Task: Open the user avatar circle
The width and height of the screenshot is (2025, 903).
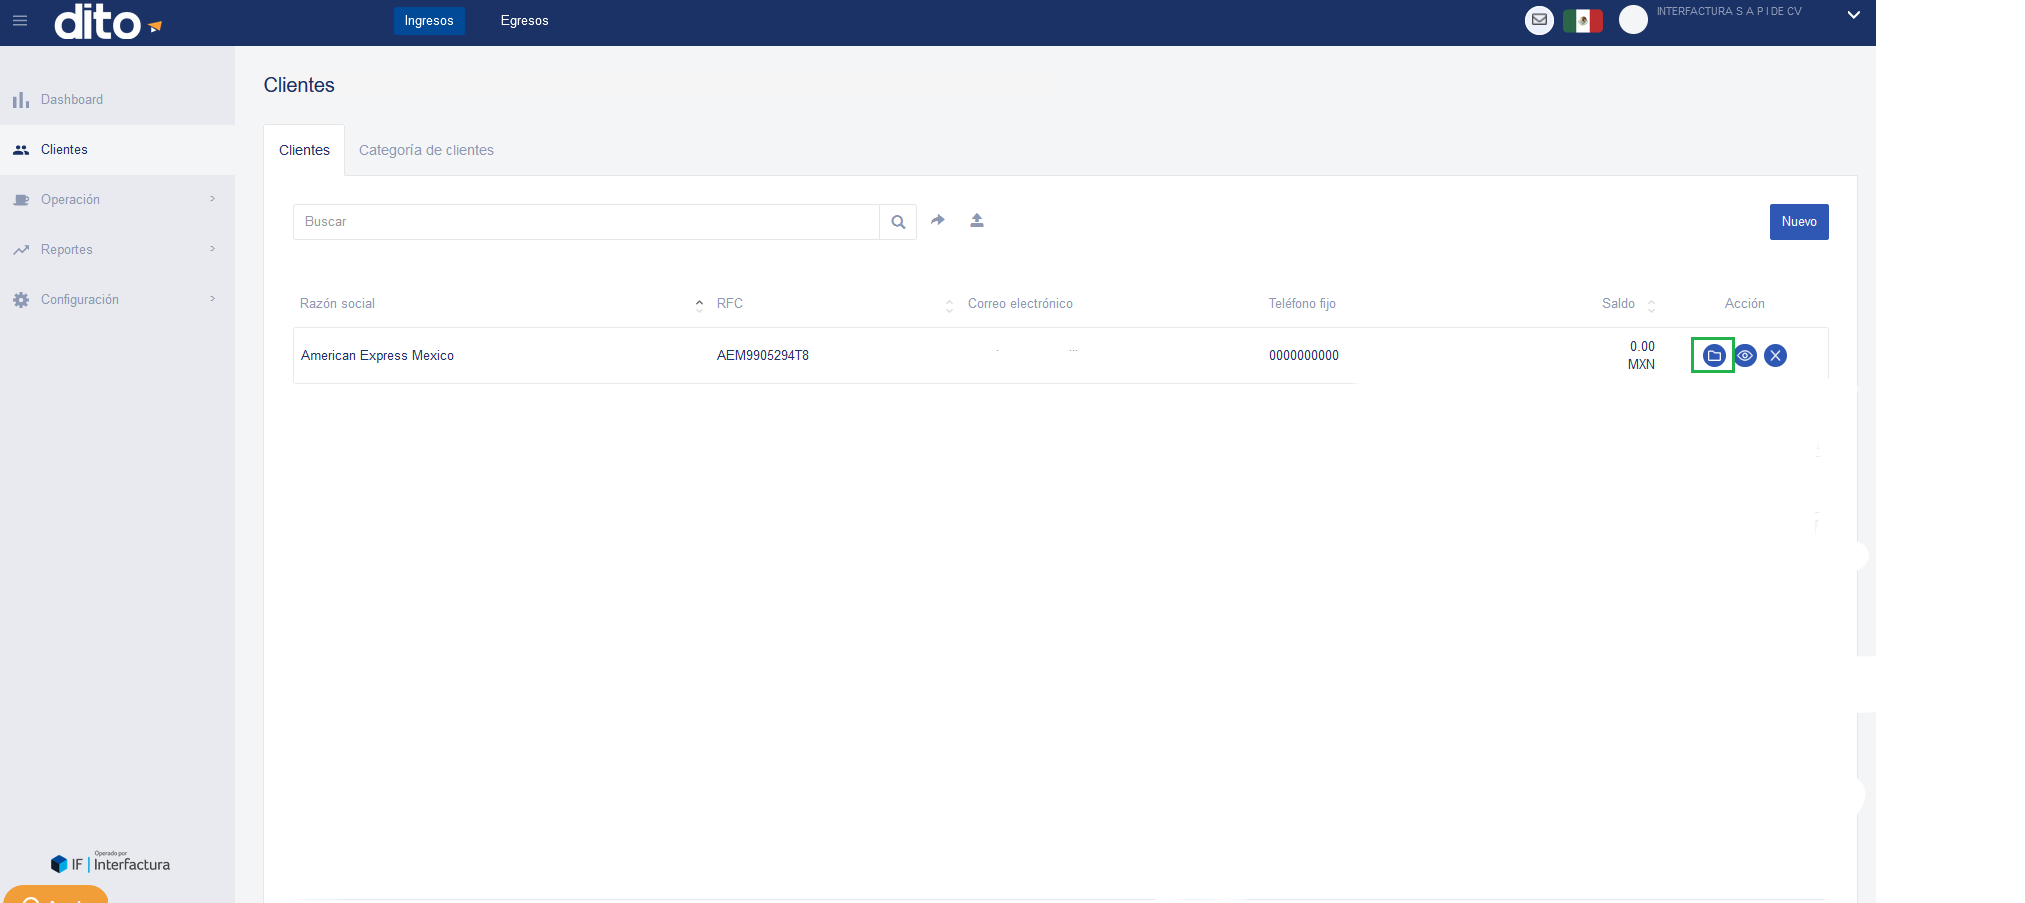Action: click(x=1633, y=19)
